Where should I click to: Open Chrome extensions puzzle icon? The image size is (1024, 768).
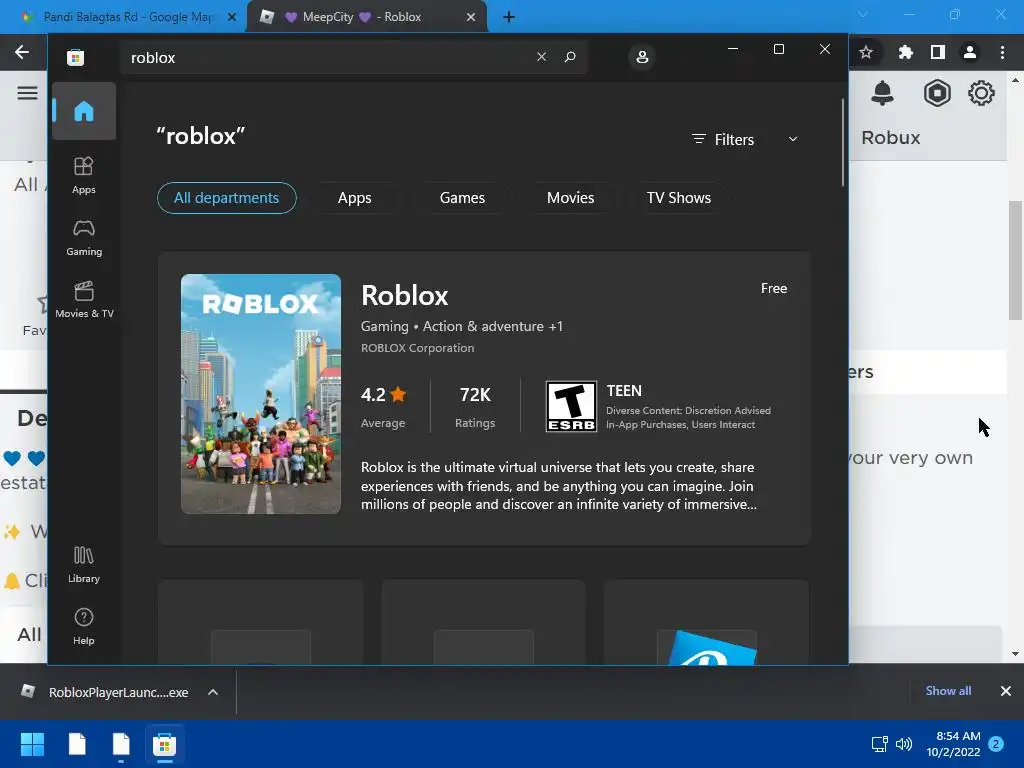(x=906, y=52)
